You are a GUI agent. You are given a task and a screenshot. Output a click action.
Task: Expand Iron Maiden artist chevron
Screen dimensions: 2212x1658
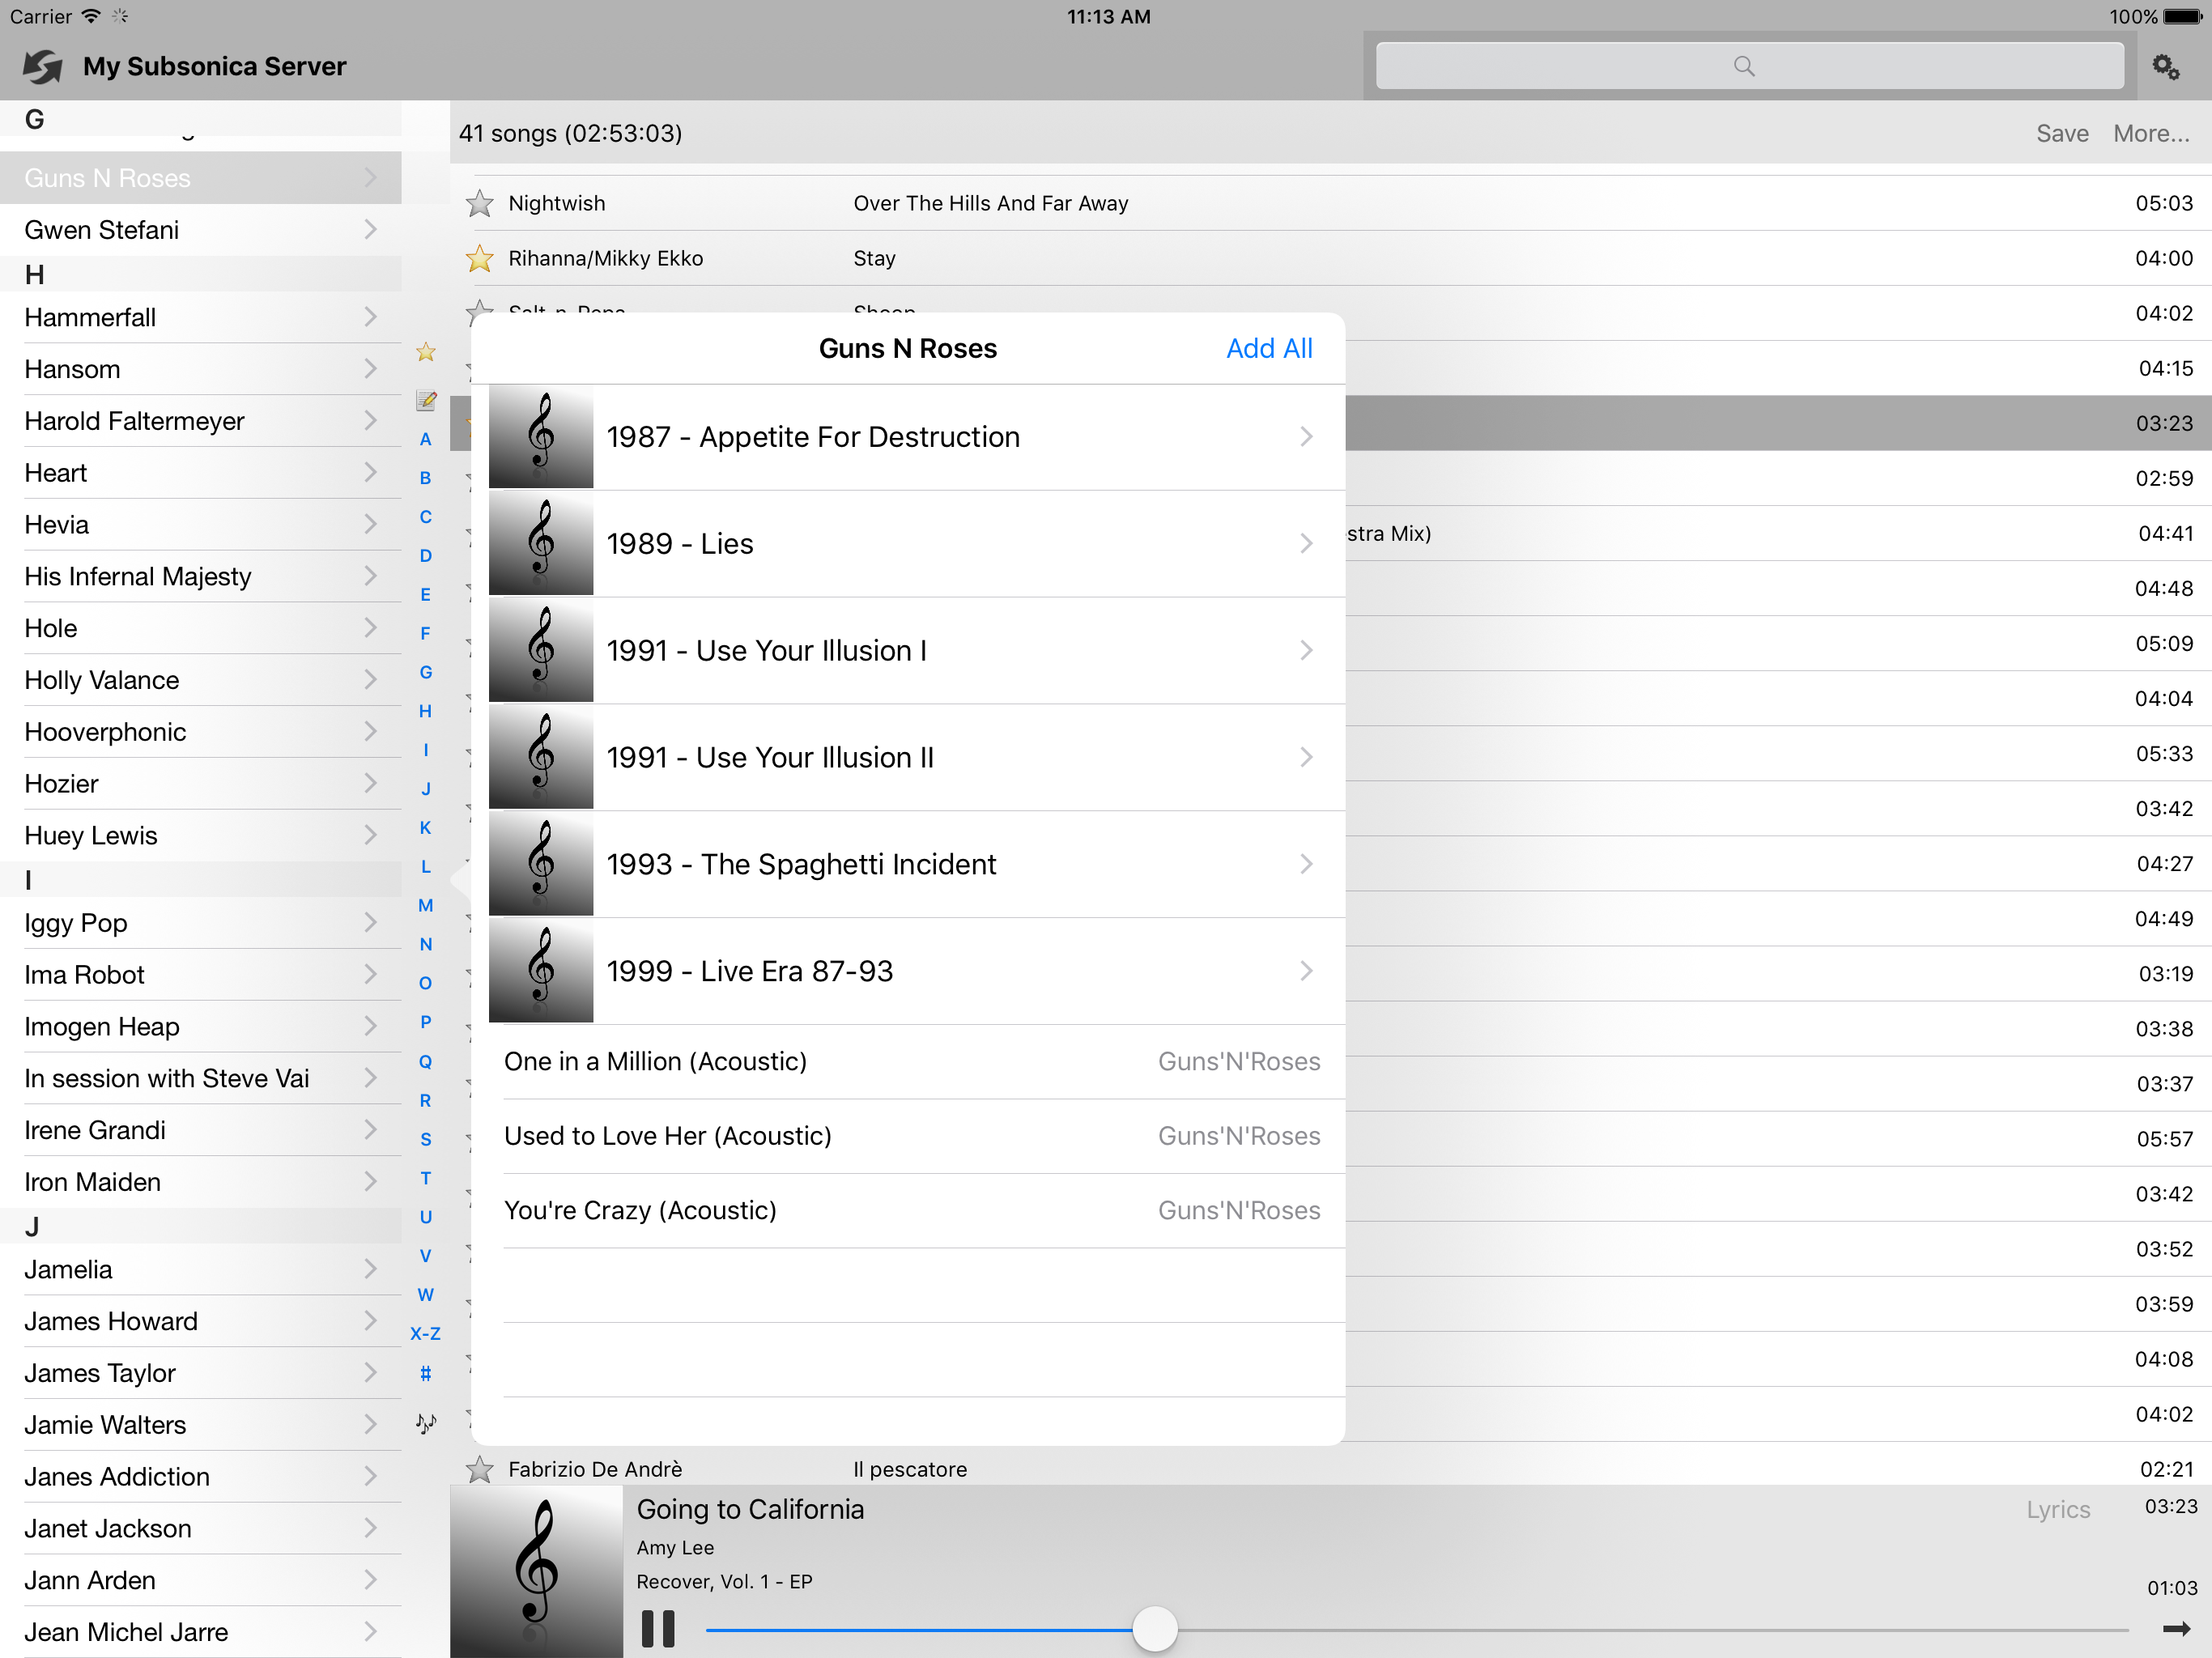click(370, 1182)
